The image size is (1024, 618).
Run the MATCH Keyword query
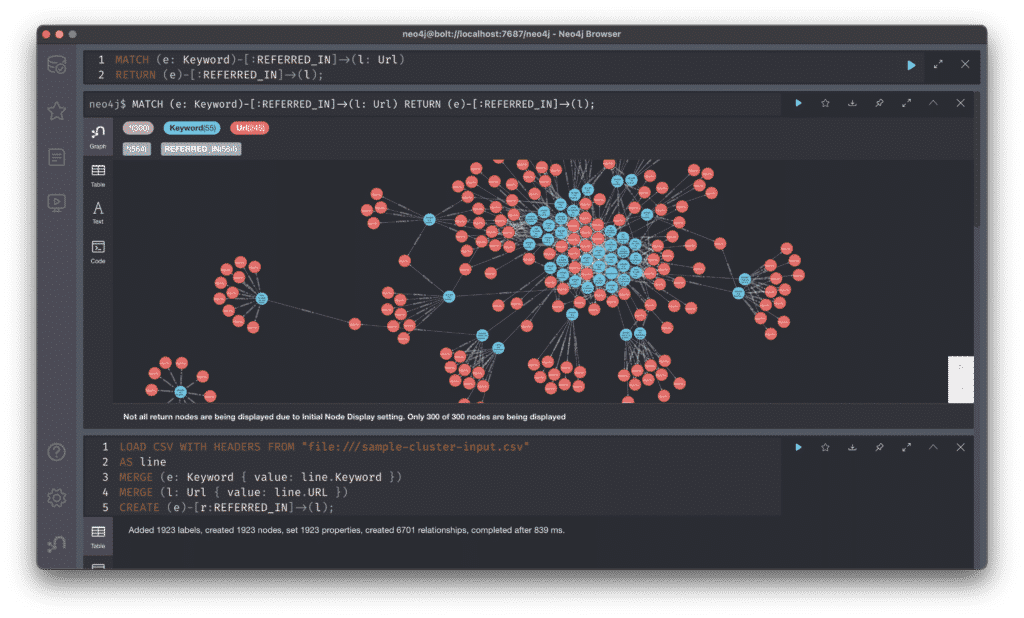pos(910,64)
